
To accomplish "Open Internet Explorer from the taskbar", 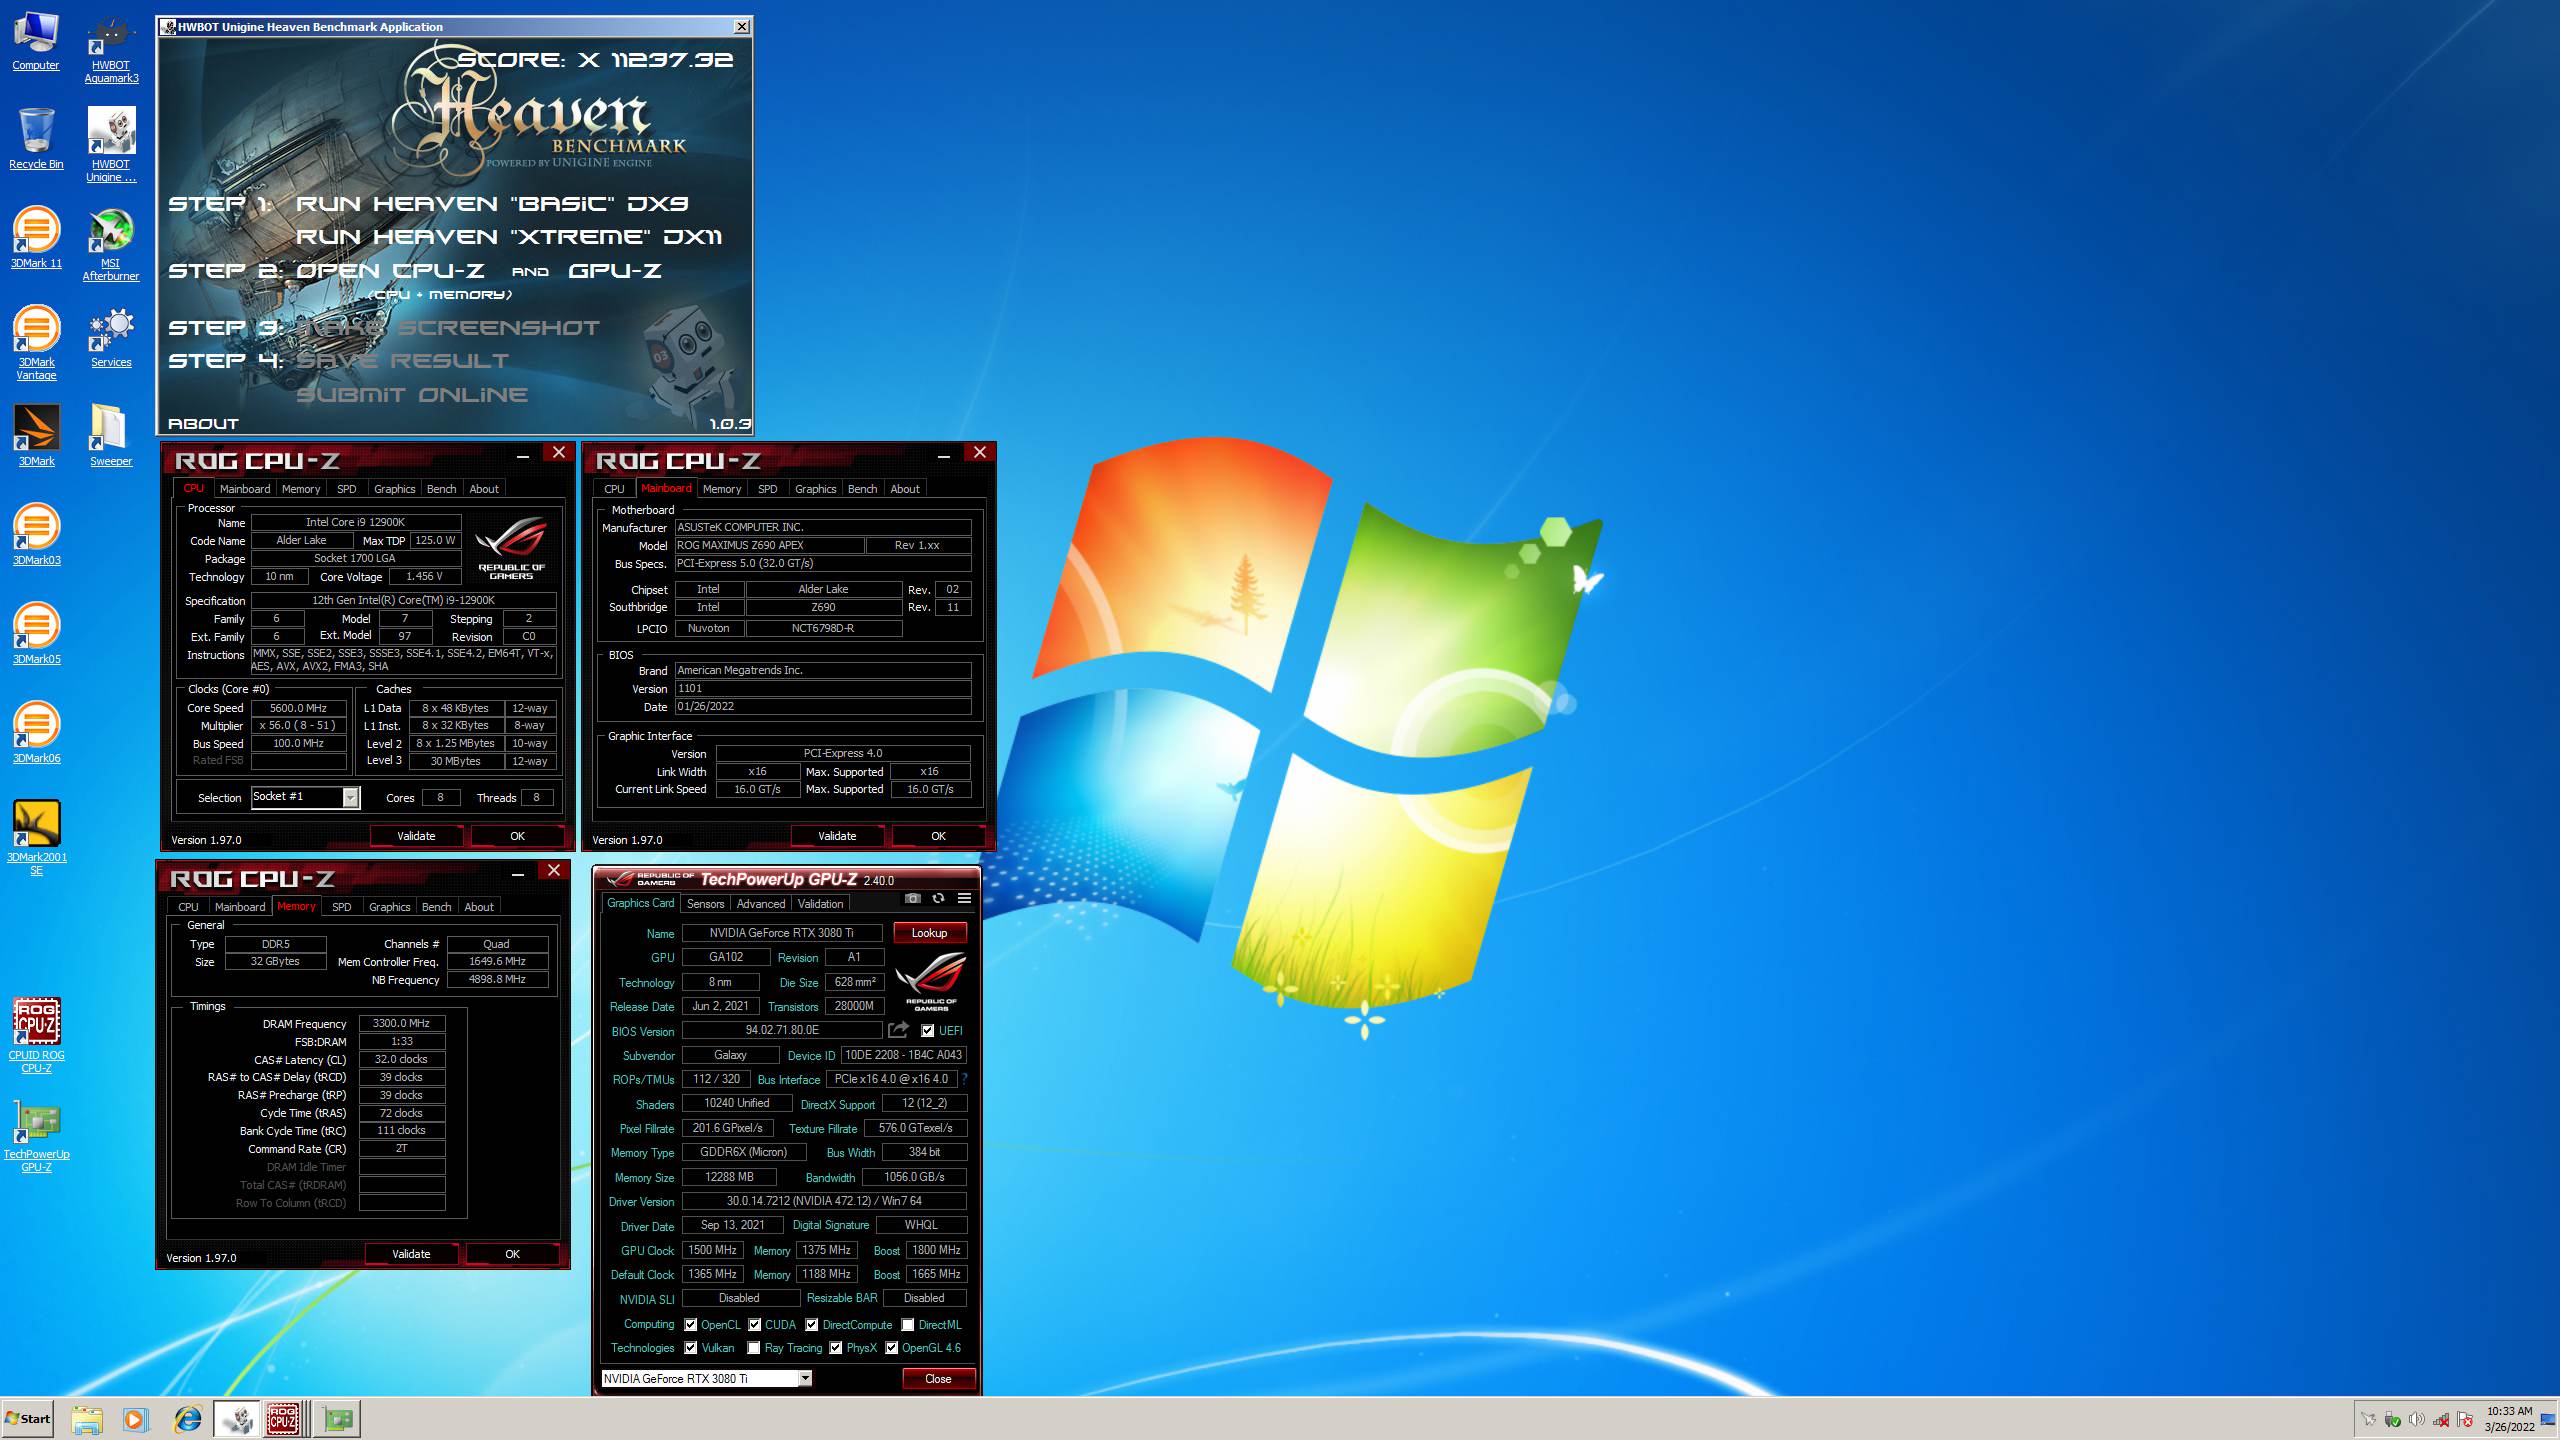I will tap(187, 1419).
